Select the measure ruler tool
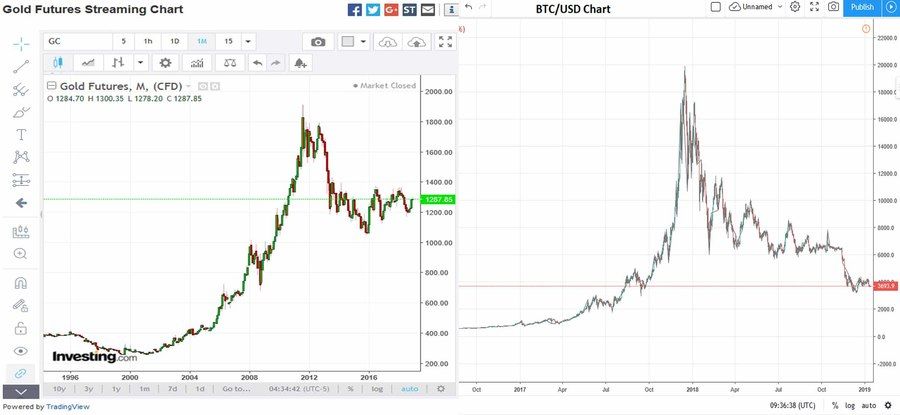 click(x=21, y=231)
